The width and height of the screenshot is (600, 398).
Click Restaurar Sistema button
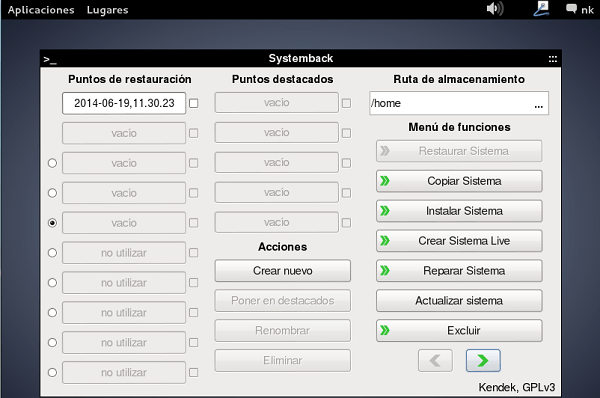click(459, 151)
